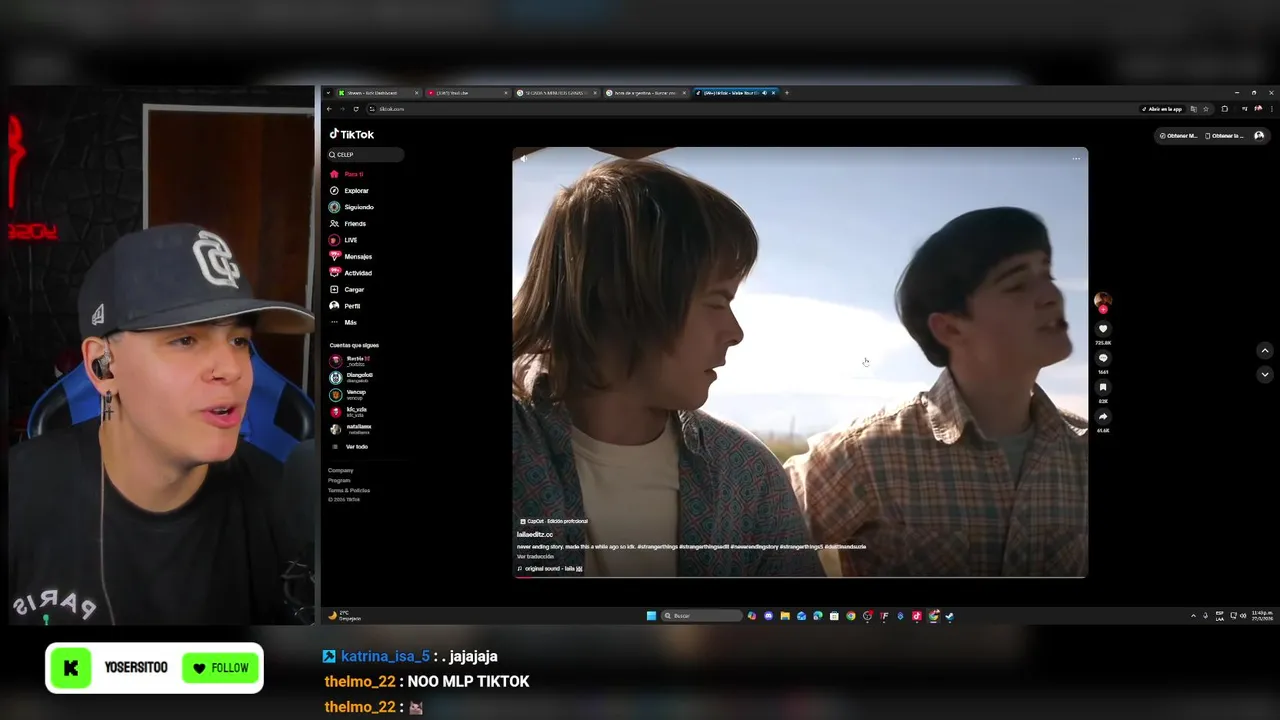
Task: Open natallaws followed account
Action: [351, 428]
